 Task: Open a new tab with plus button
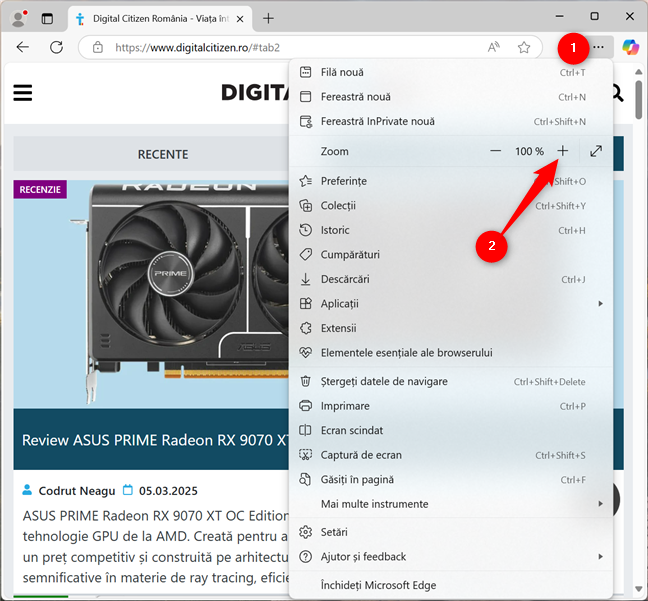click(x=268, y=18)
